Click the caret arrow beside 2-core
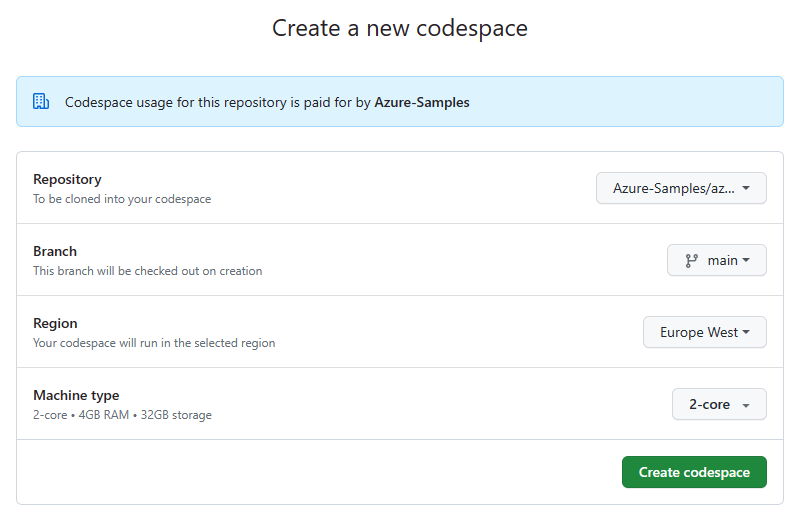 [746, 405]
